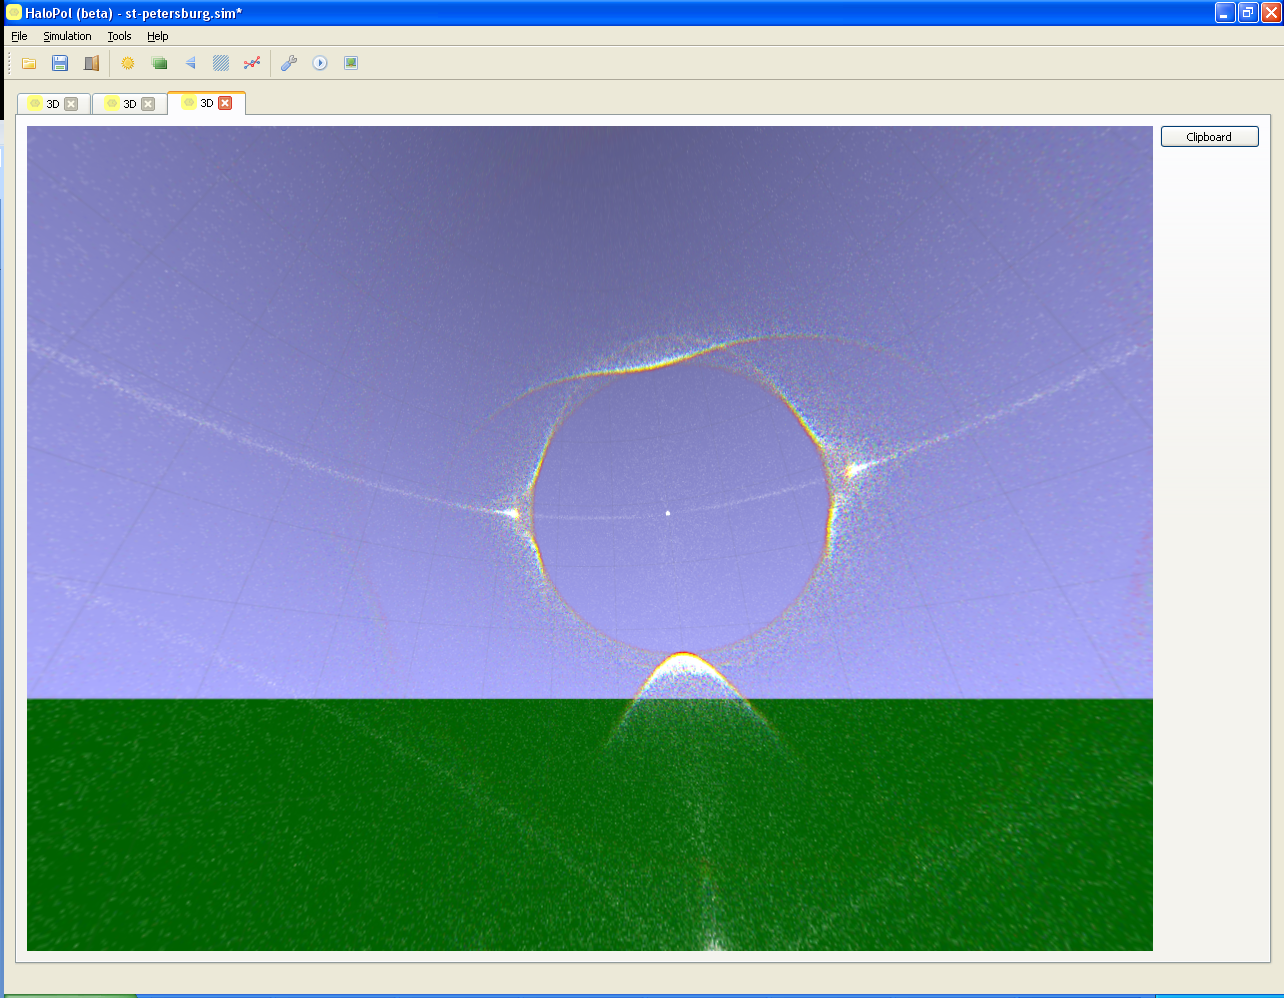Viewport: 1284px width, 998px height.
Task: Open the File menu
Action: [x=19, y=36]
